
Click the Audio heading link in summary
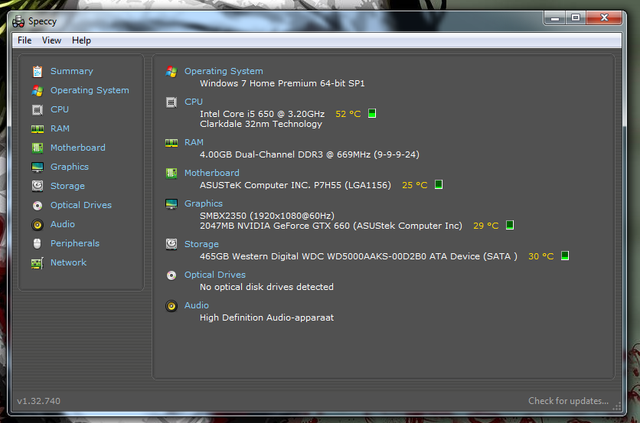(x=196, y=305)
